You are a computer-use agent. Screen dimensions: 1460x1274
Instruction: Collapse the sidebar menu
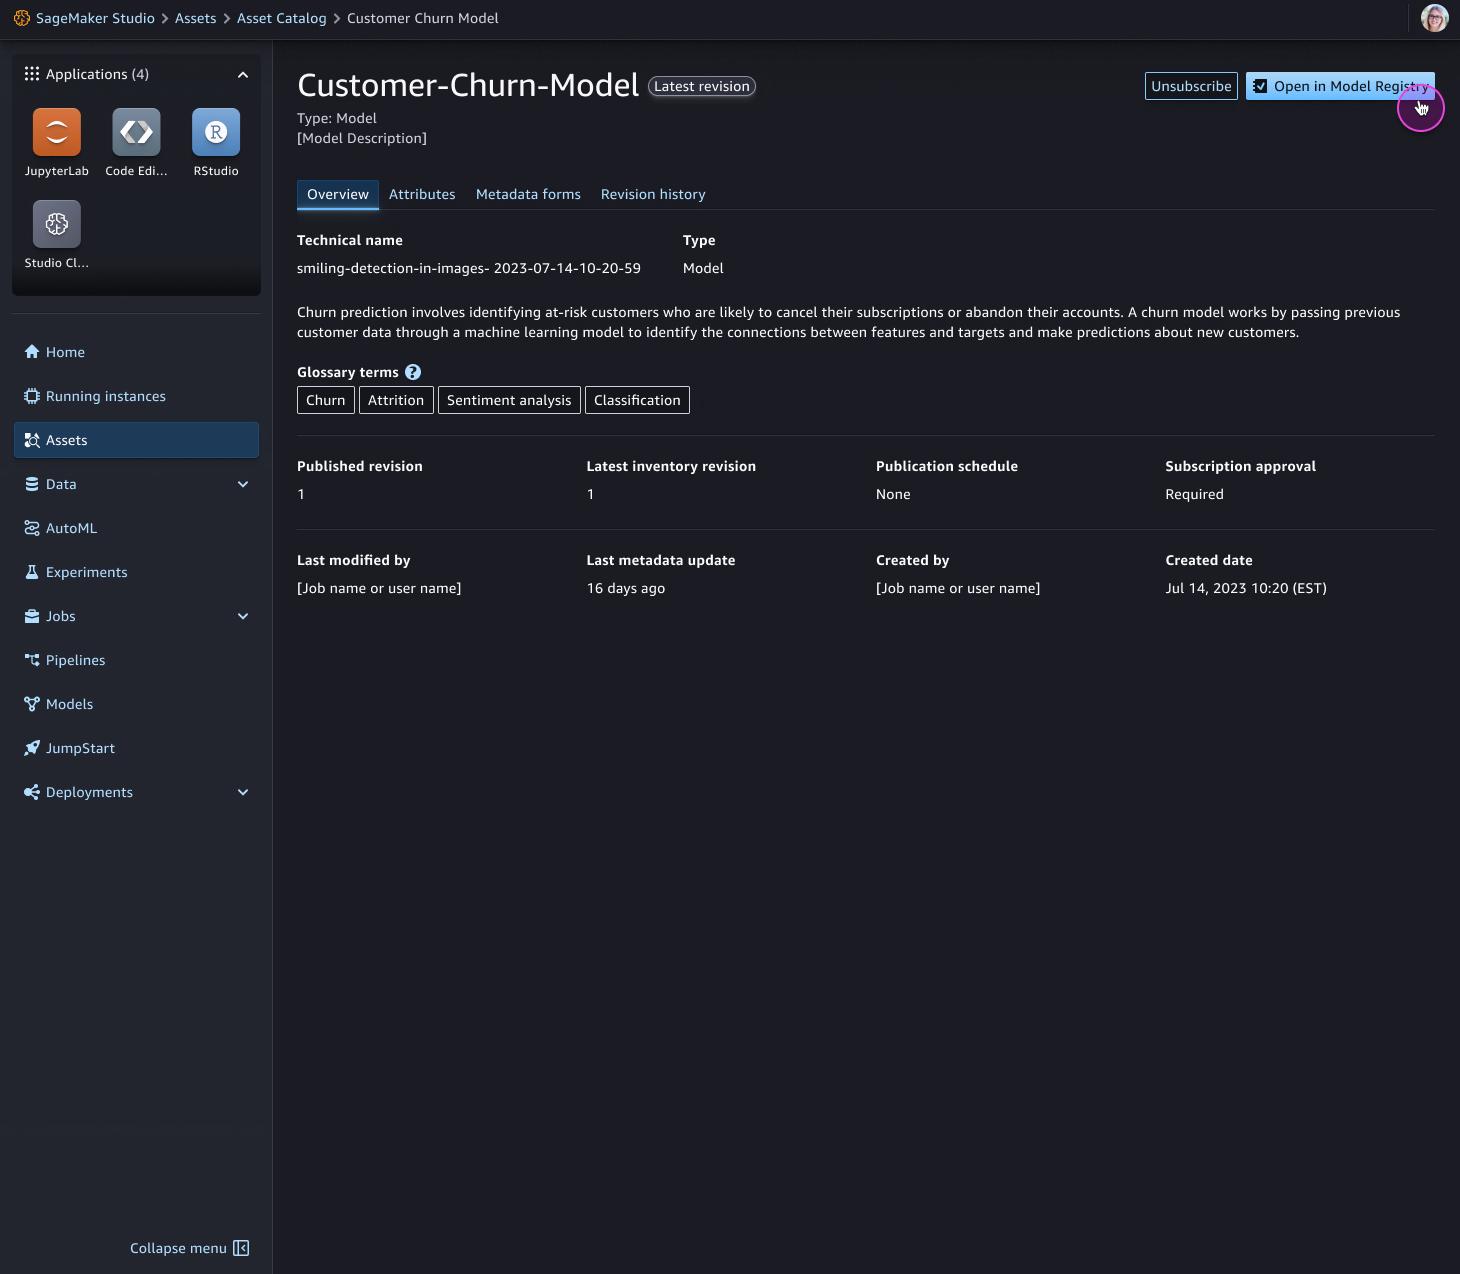(190, 1248)
